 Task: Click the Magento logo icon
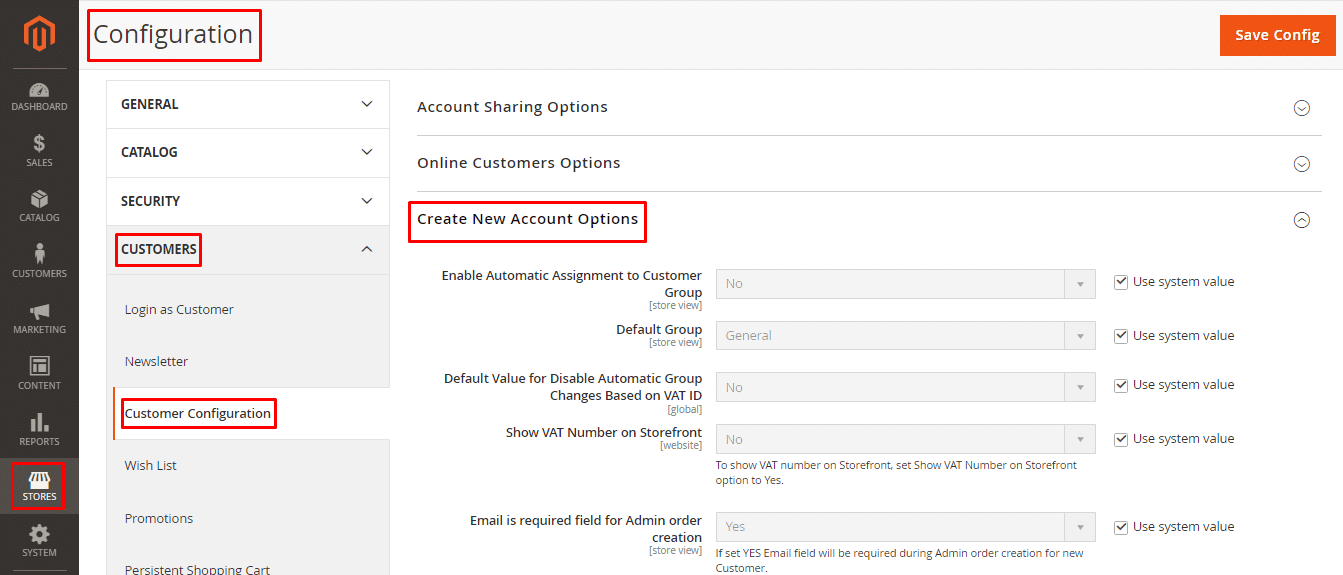coord(39,34)
